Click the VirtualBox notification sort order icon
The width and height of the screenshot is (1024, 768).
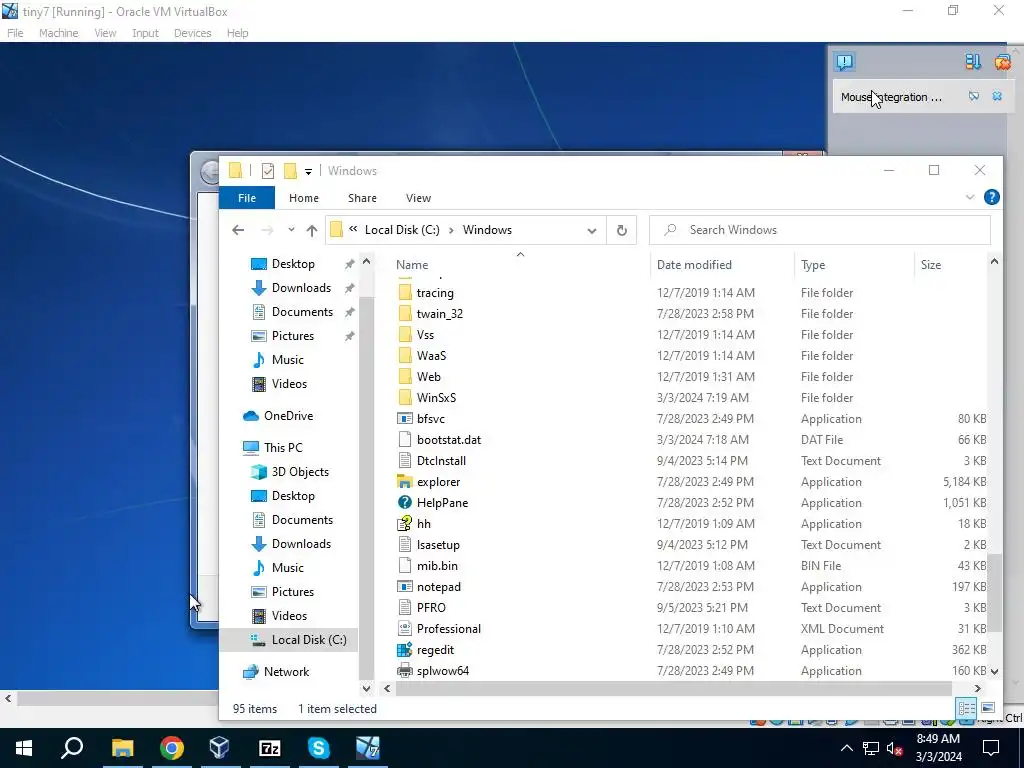point(973,61)
